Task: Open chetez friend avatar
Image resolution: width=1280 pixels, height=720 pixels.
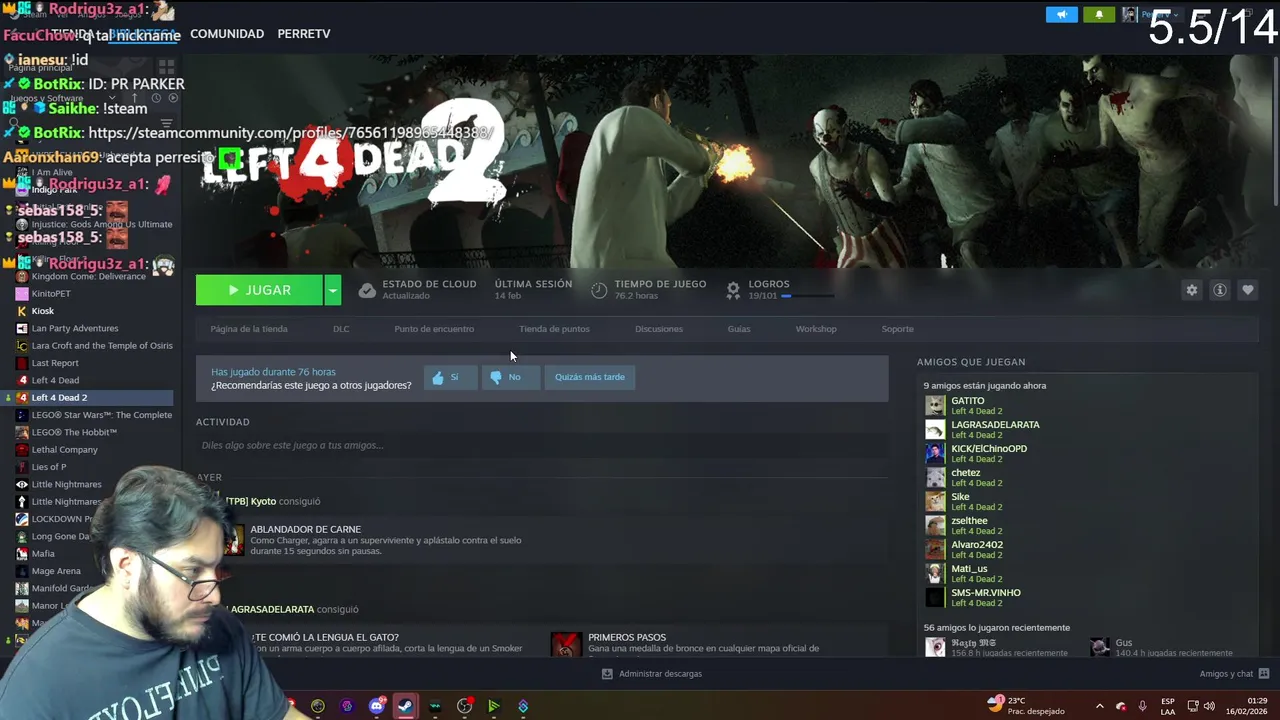Action: tap(935, 478)
